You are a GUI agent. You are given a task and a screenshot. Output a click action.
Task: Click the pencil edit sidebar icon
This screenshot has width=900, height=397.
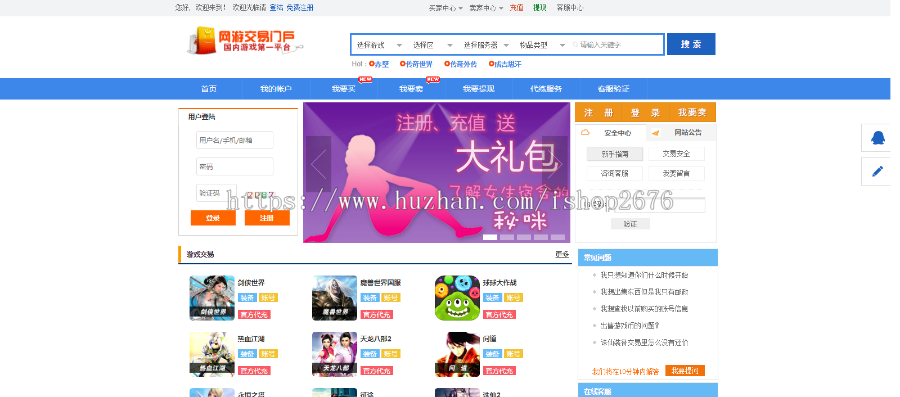tap(878, 171)
